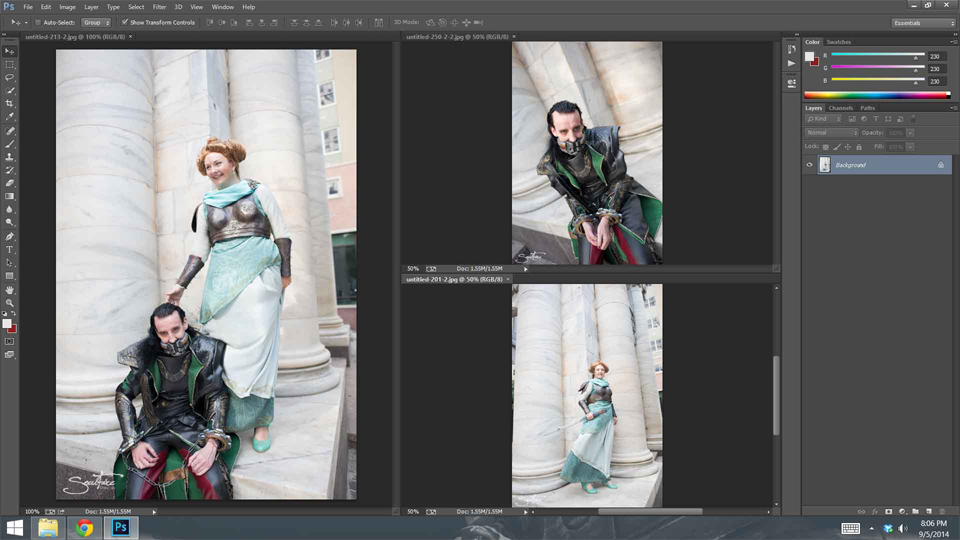Select the Rectangular Marquee tool

click(9, 64)
